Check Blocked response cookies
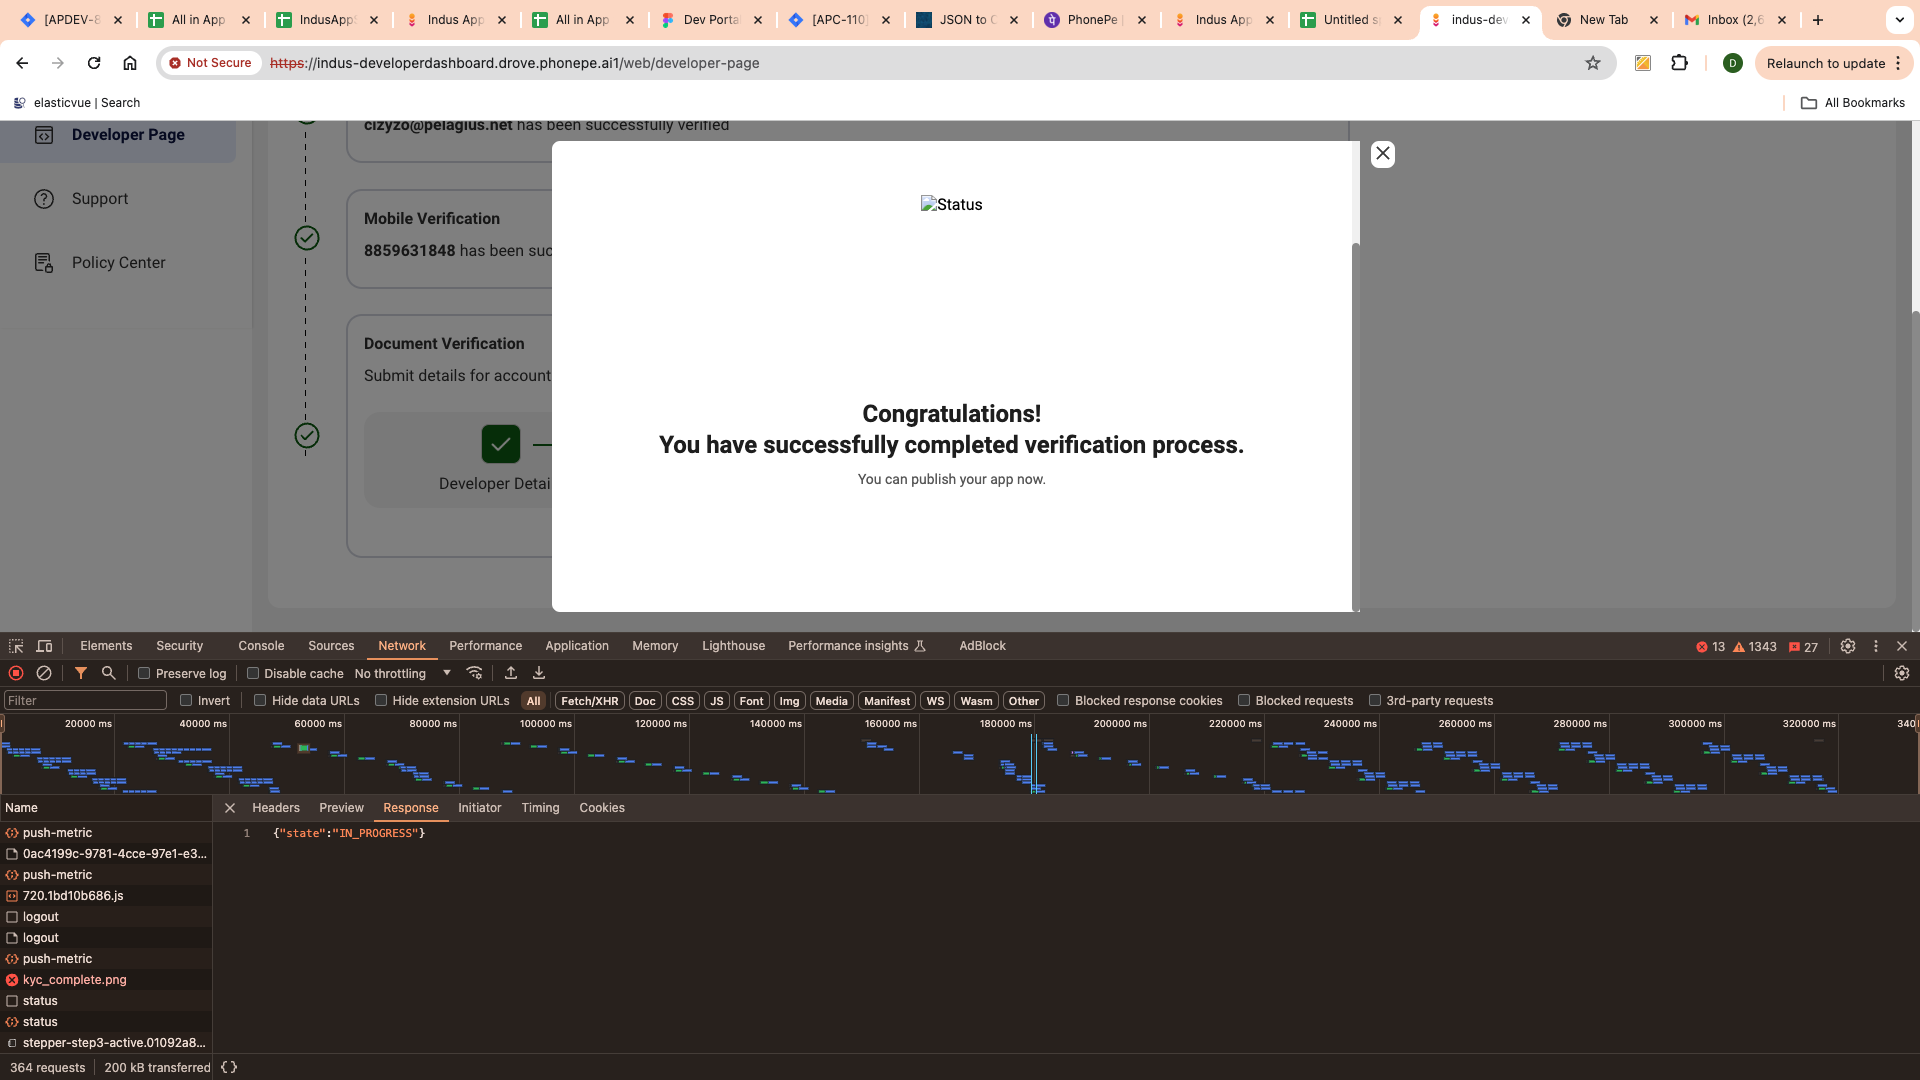 [1063, 700]
